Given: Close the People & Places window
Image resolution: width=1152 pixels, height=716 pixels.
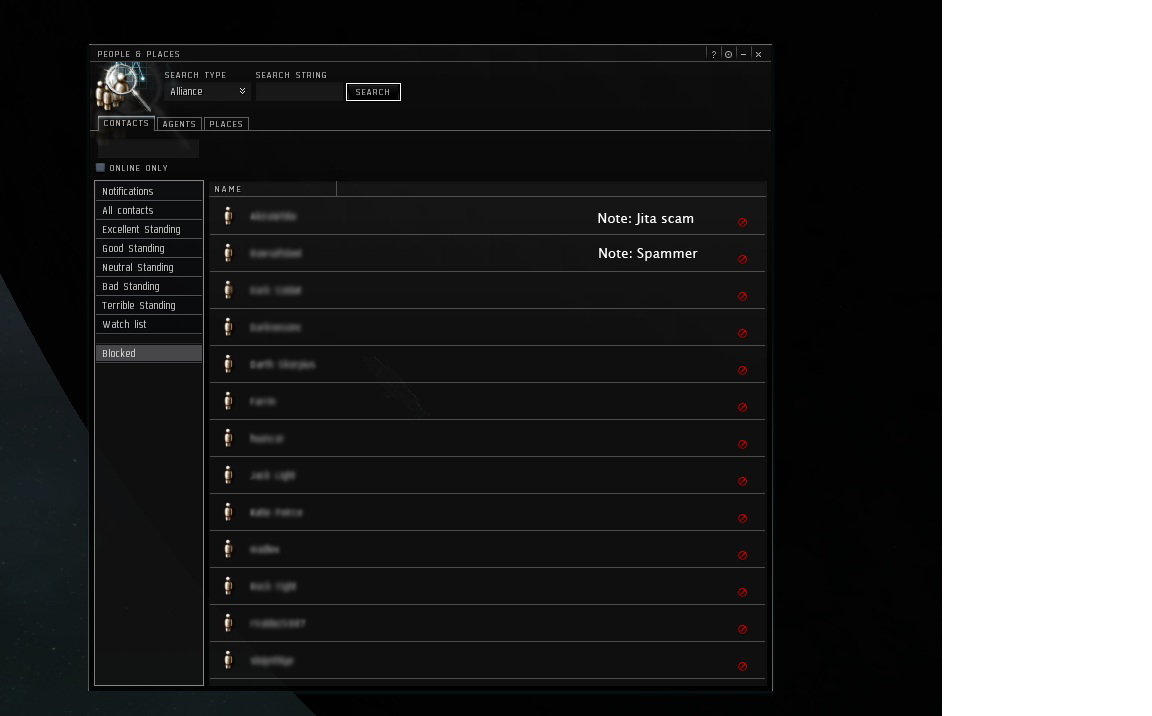Looking at the screenshot, I should point(758,54).
